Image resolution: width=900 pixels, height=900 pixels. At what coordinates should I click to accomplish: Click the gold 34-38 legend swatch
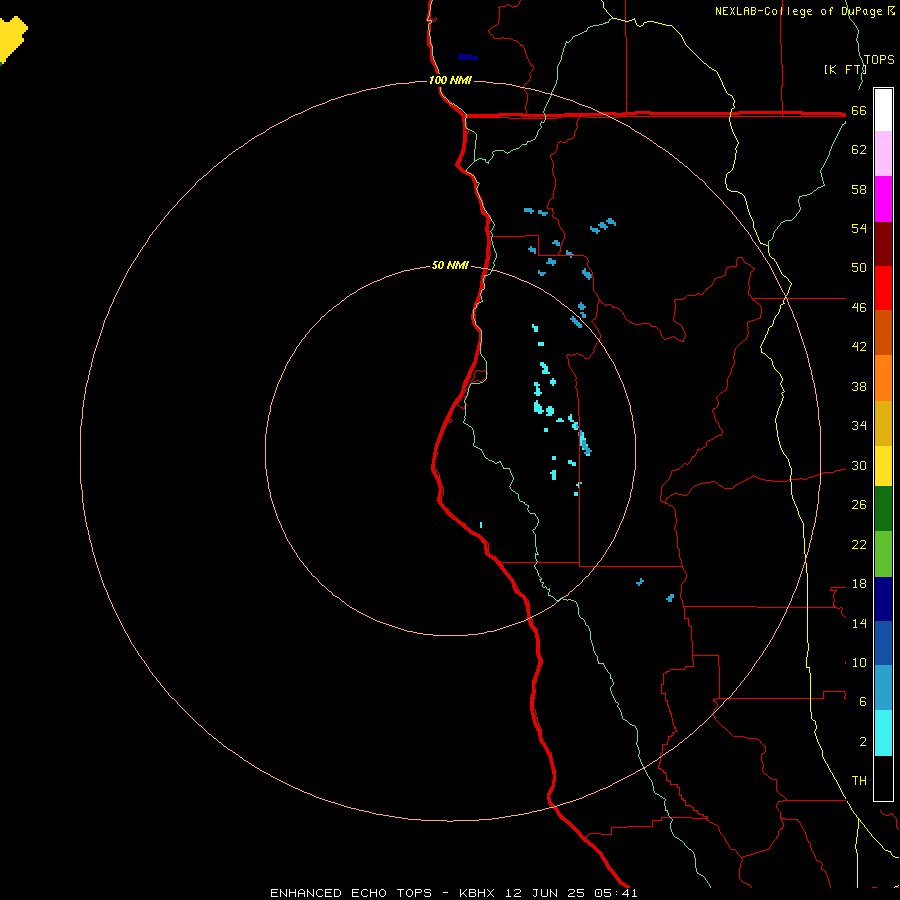coord(883,423)
